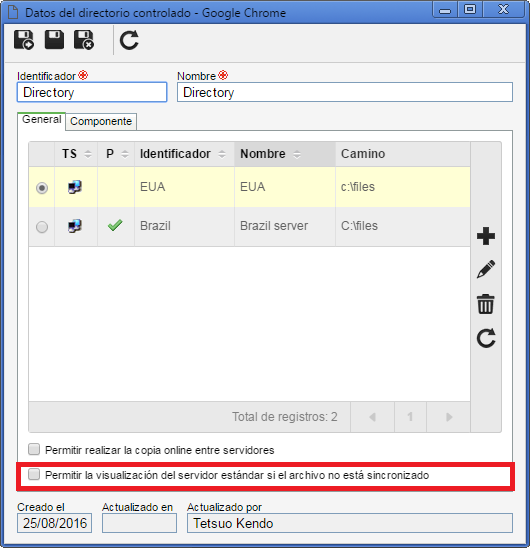Edit selected server with pencil icon

486,269
